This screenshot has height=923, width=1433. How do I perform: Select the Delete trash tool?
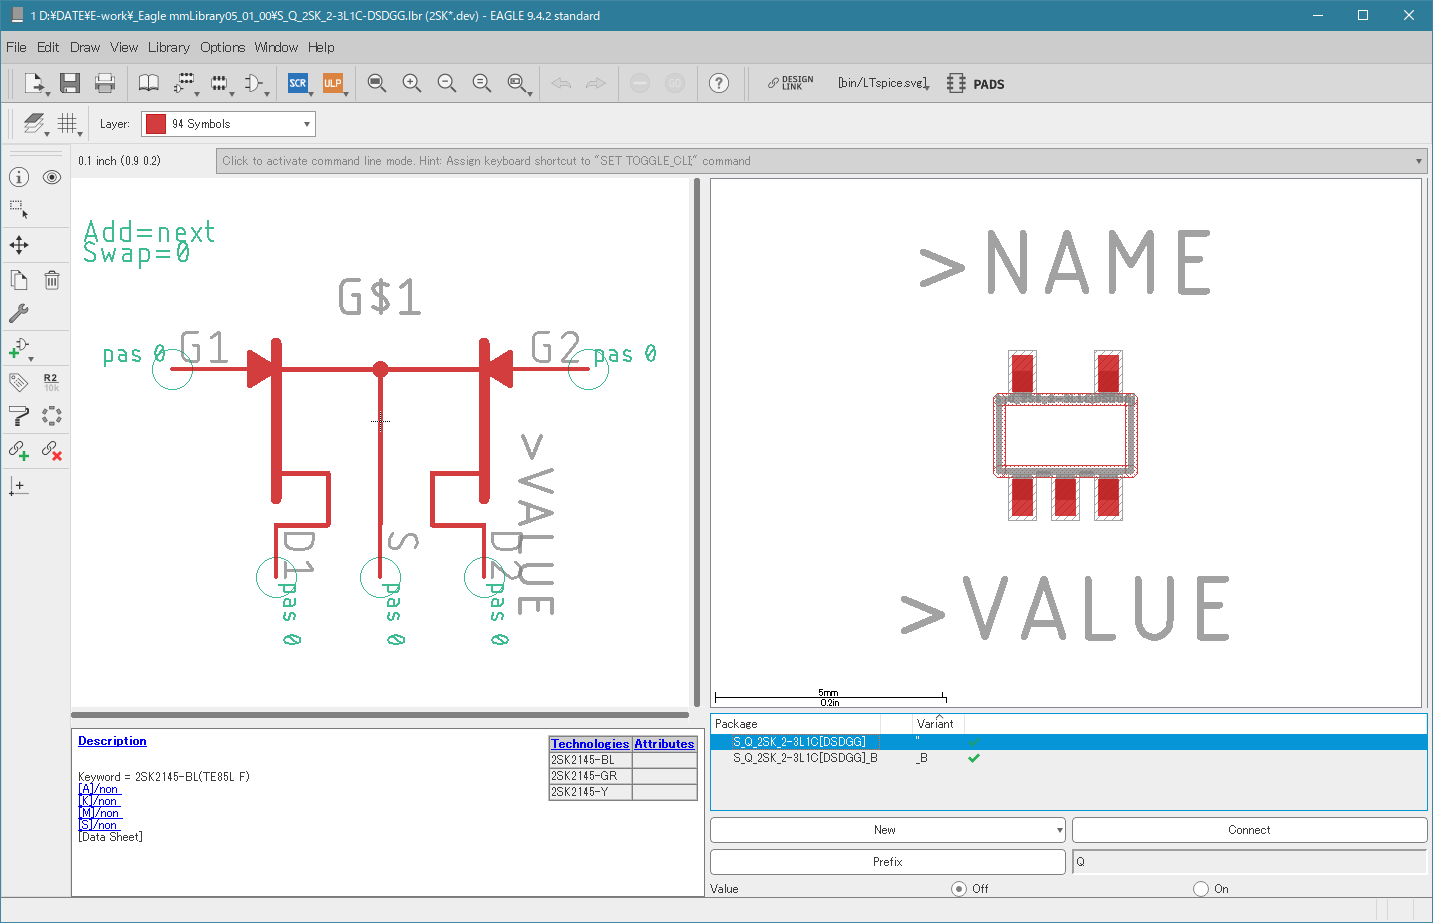click(52, 280)
